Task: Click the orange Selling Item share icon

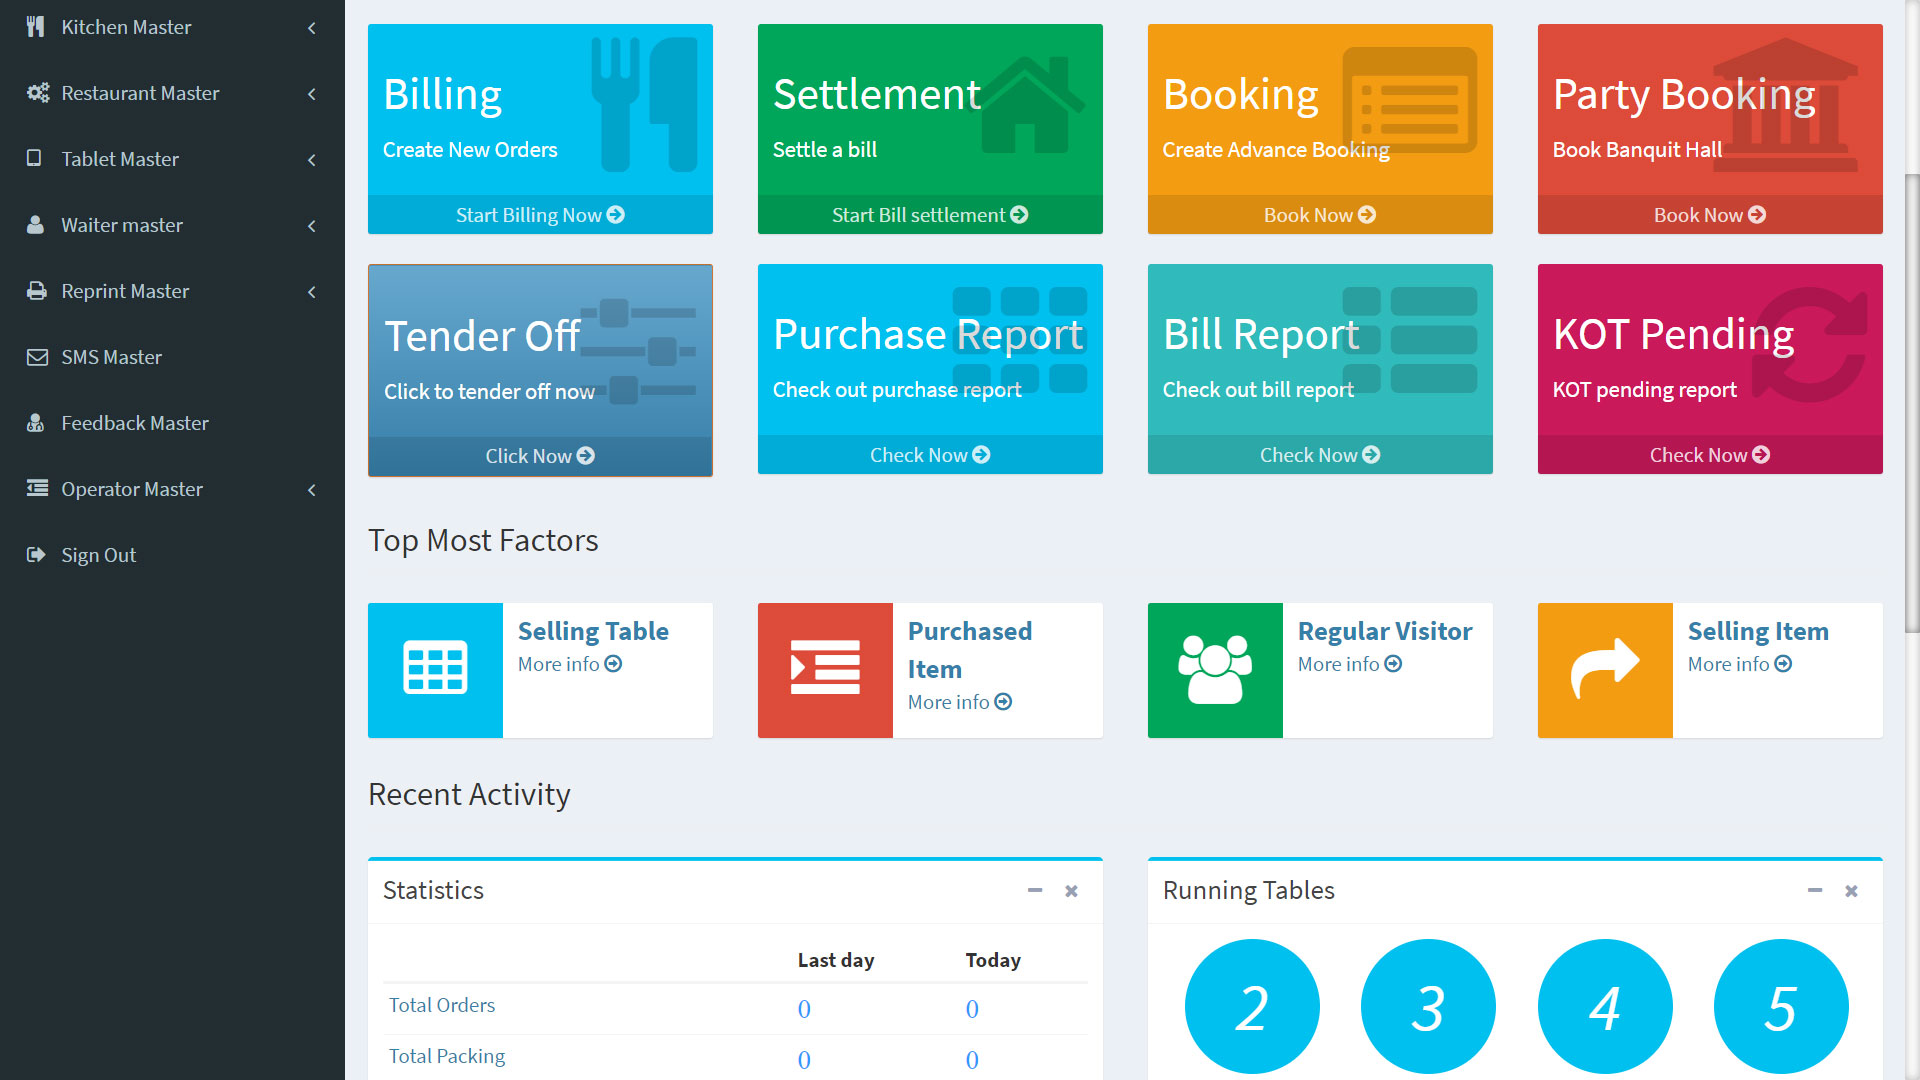Action: coord(1605,669)
